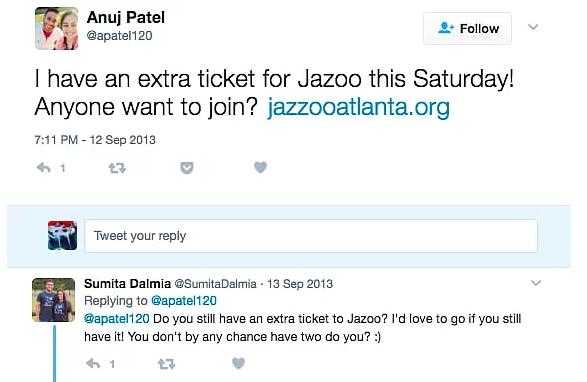The width and height of the screenshot is (587, 382).
Task: Like Sumita Dalmia's reply
Action: pos(238,363)
